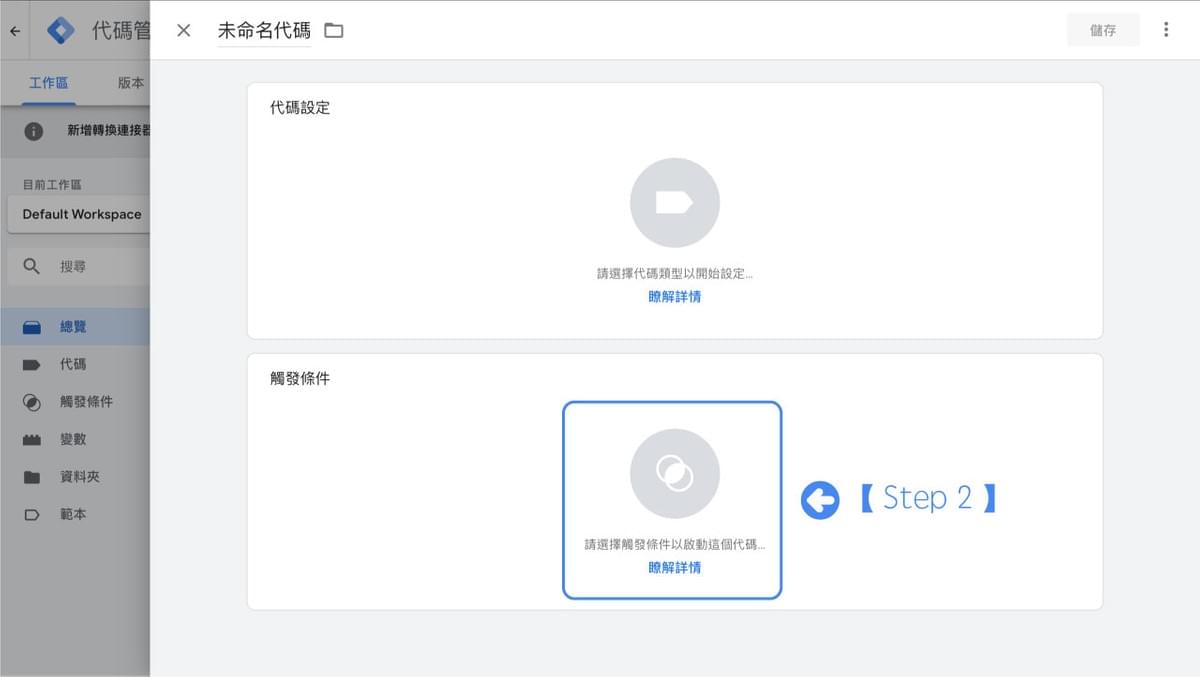Open 瞭解詳情 link under 觸發條件
The width and height of the screenshot is (1200, 677).
coord(675,567)
